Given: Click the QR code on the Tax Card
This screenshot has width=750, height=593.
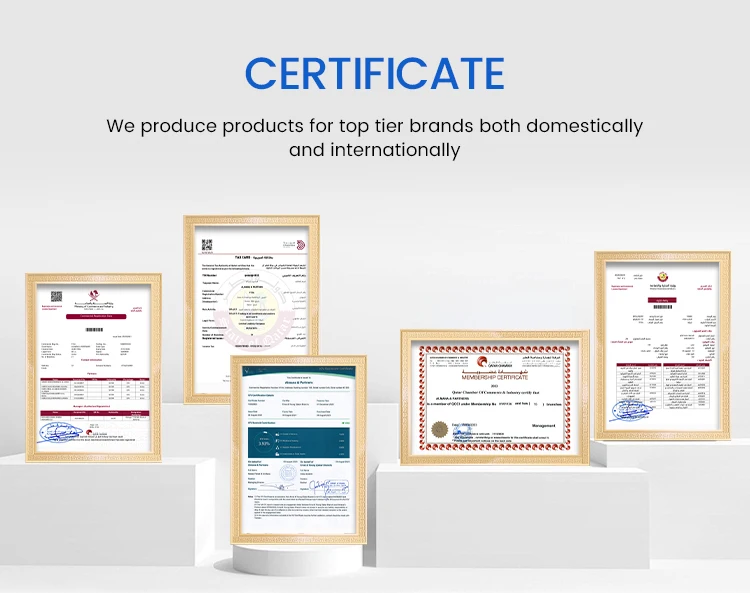Looking at the screenshot, I should click(x=207, y=245).
